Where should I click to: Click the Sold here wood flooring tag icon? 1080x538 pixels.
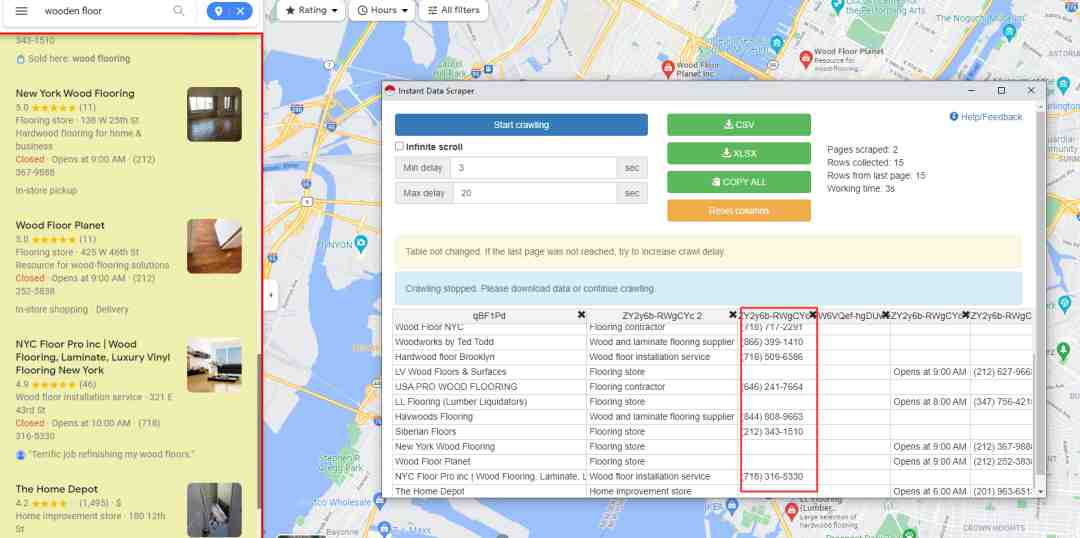point(21,59)
